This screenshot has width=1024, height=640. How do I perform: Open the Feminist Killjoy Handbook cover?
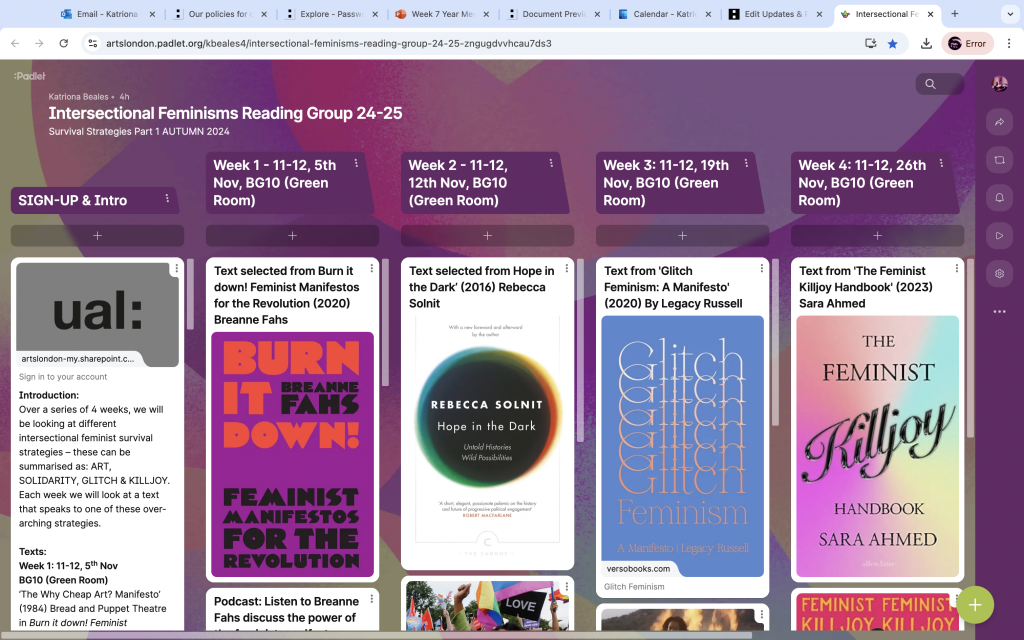(x=878, y=446)
